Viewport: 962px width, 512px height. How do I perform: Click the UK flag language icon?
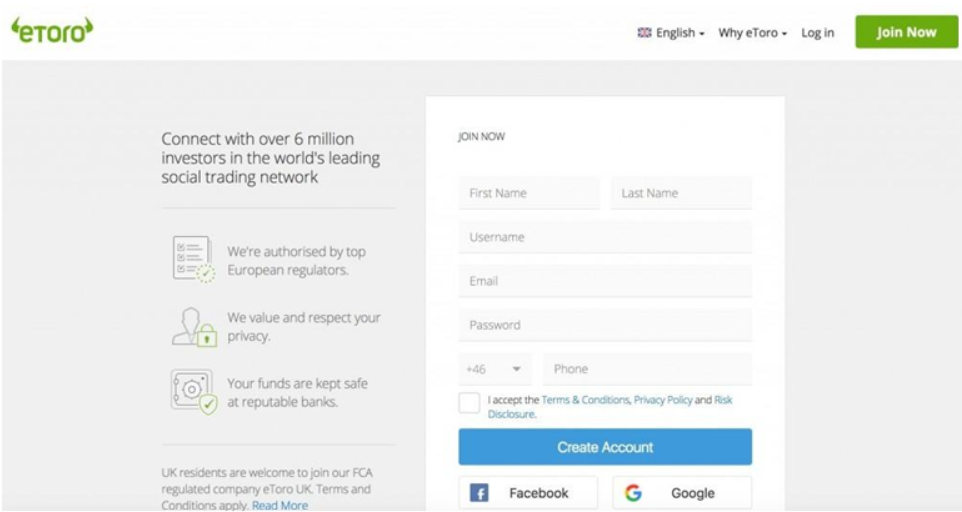point(644,32)
